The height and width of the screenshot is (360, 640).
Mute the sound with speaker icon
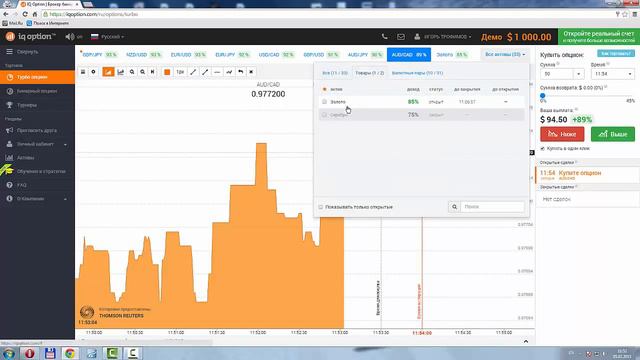click(70, 37)
